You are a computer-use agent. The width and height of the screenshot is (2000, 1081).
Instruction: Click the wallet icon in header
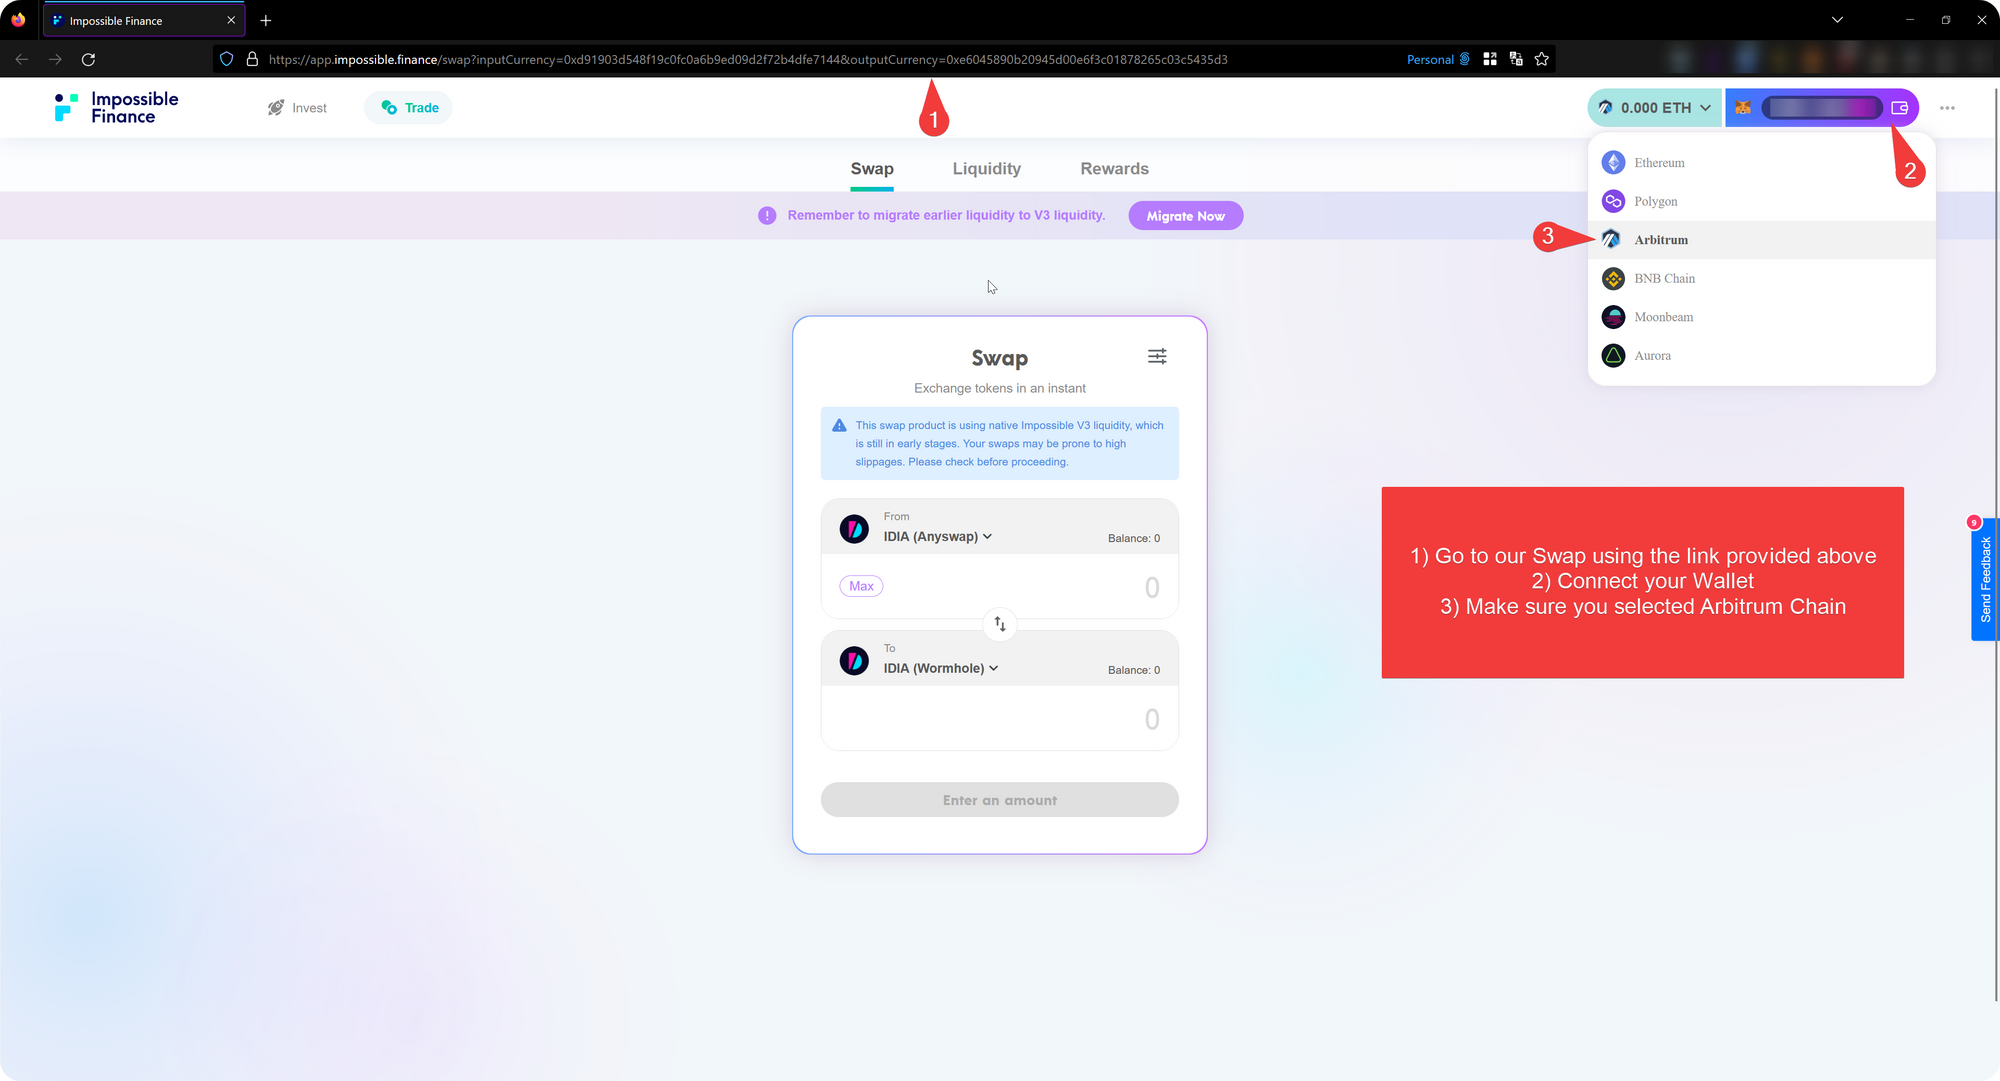pos(1900,108)
